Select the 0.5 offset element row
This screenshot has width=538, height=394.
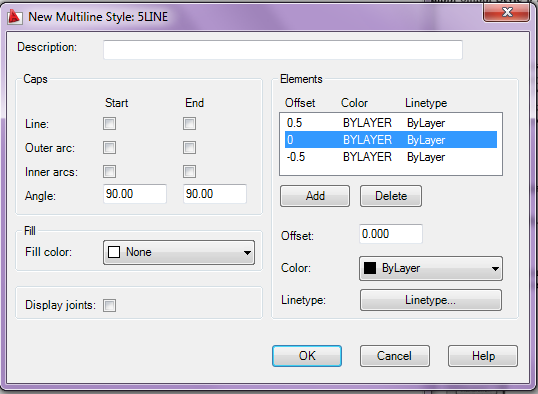391,123
